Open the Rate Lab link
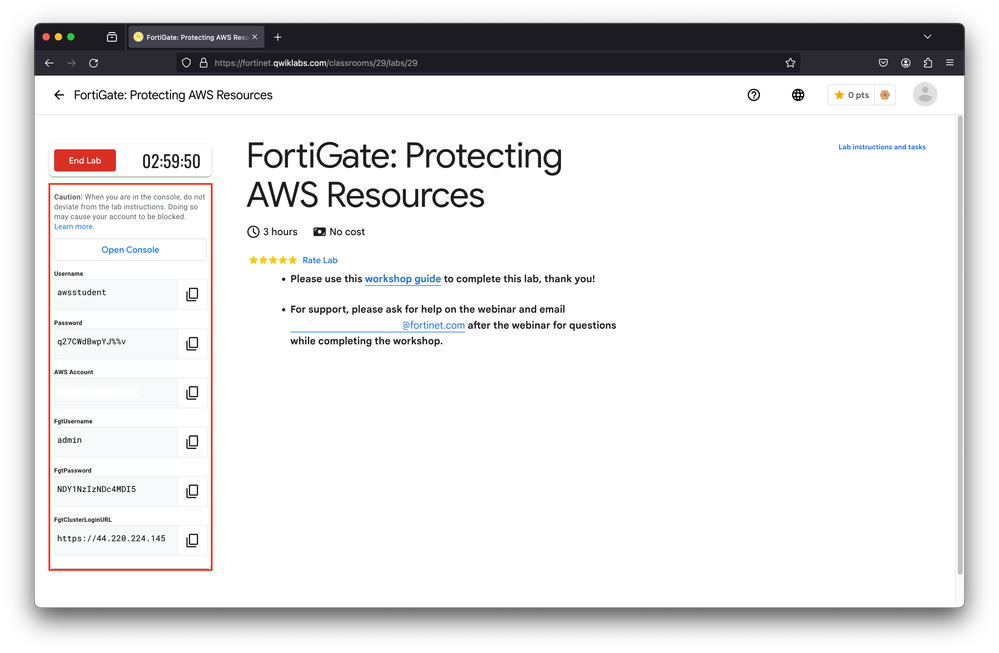The width and height of the screenshot is (999, 653). pos(320,260)
